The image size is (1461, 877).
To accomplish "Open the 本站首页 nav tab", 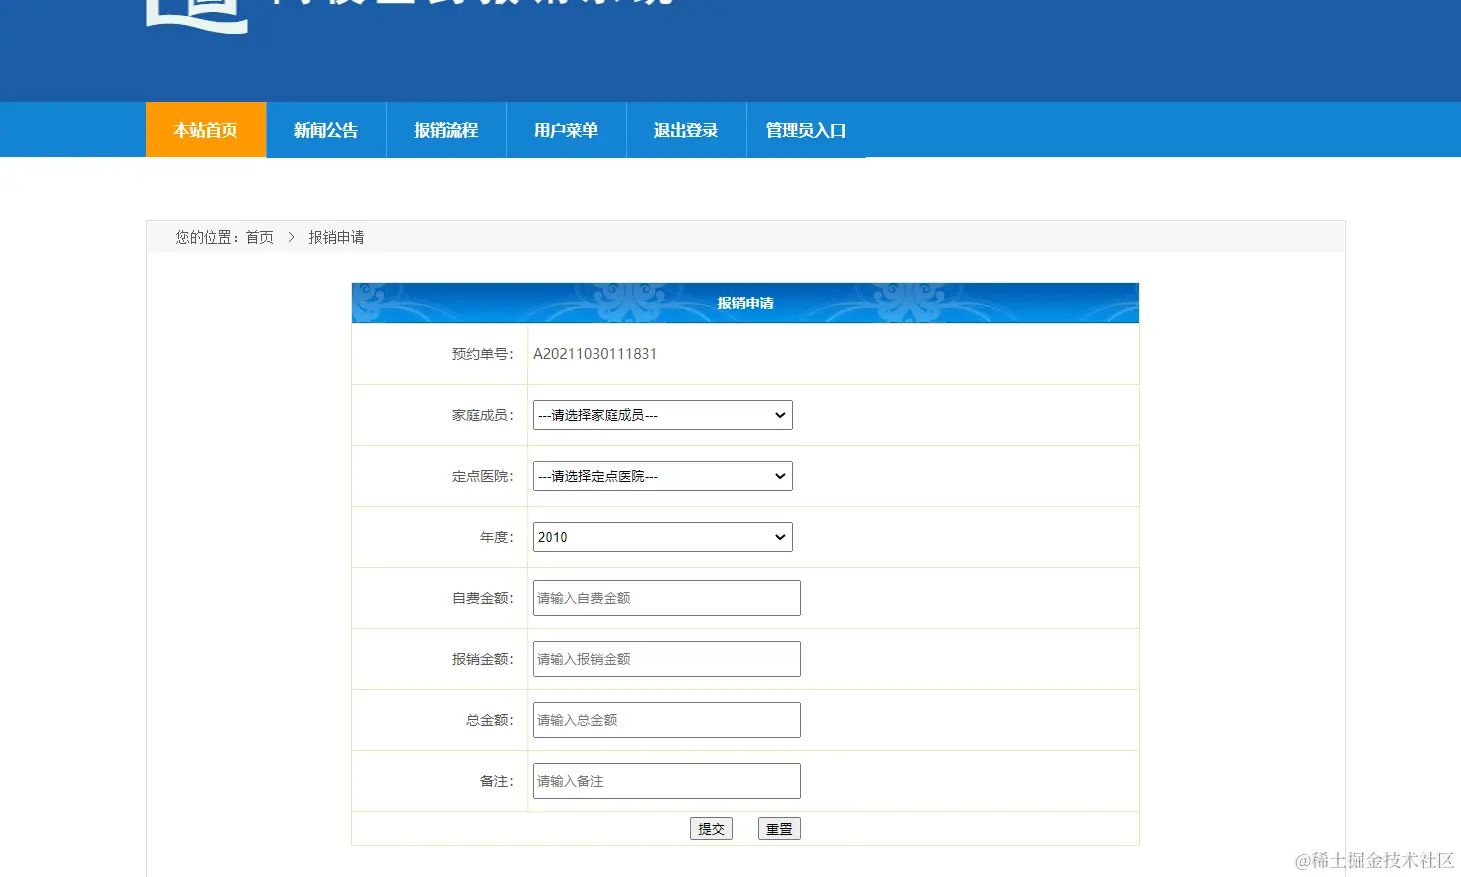I will click(206, 130).
